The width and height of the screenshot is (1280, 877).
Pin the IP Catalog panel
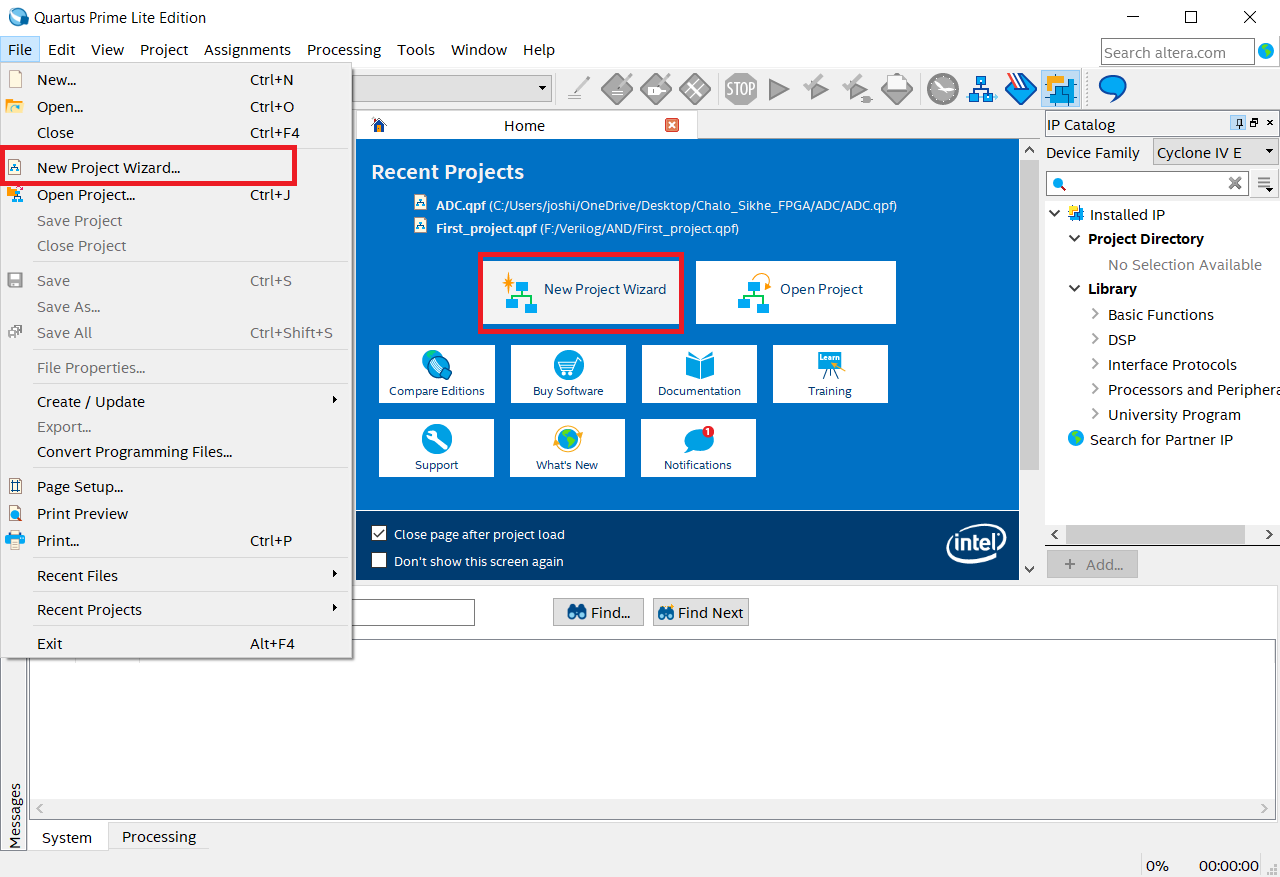pyautogui.click(x=1239, y=123)
